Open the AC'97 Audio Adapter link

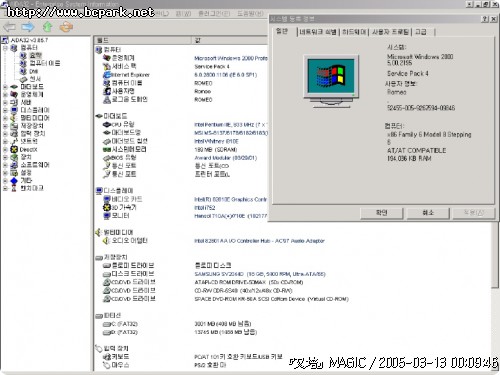pos(259,241)
